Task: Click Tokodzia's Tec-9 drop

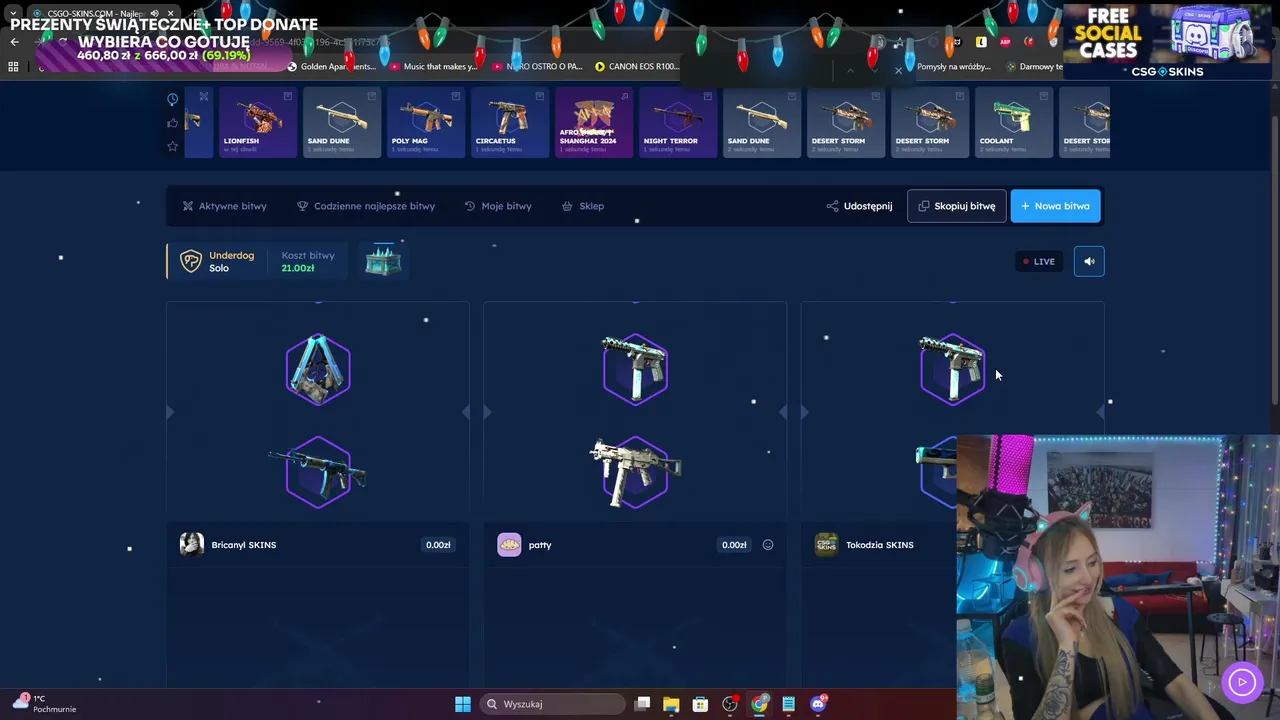Action: coord(951,369)
